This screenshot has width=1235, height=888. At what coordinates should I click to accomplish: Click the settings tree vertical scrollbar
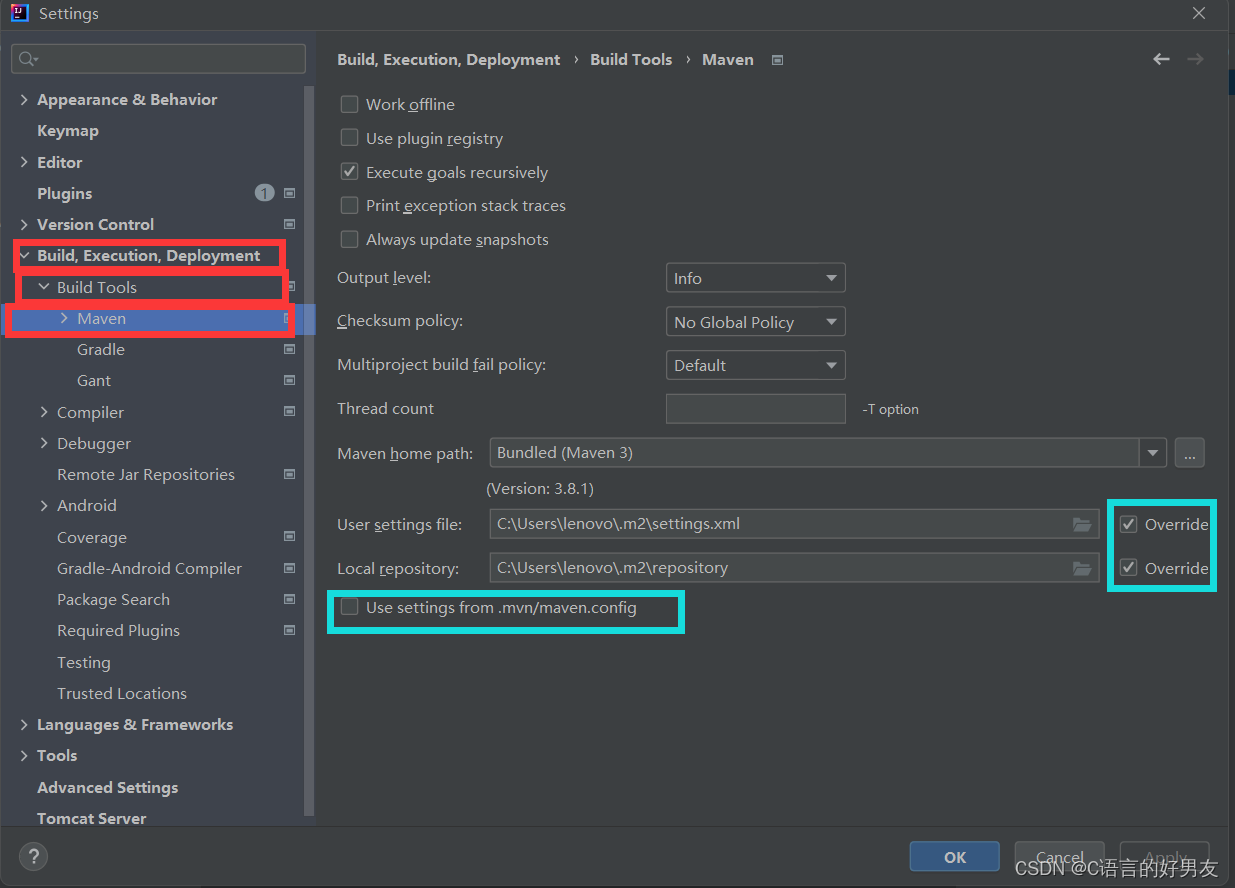[x=310, y=450]
